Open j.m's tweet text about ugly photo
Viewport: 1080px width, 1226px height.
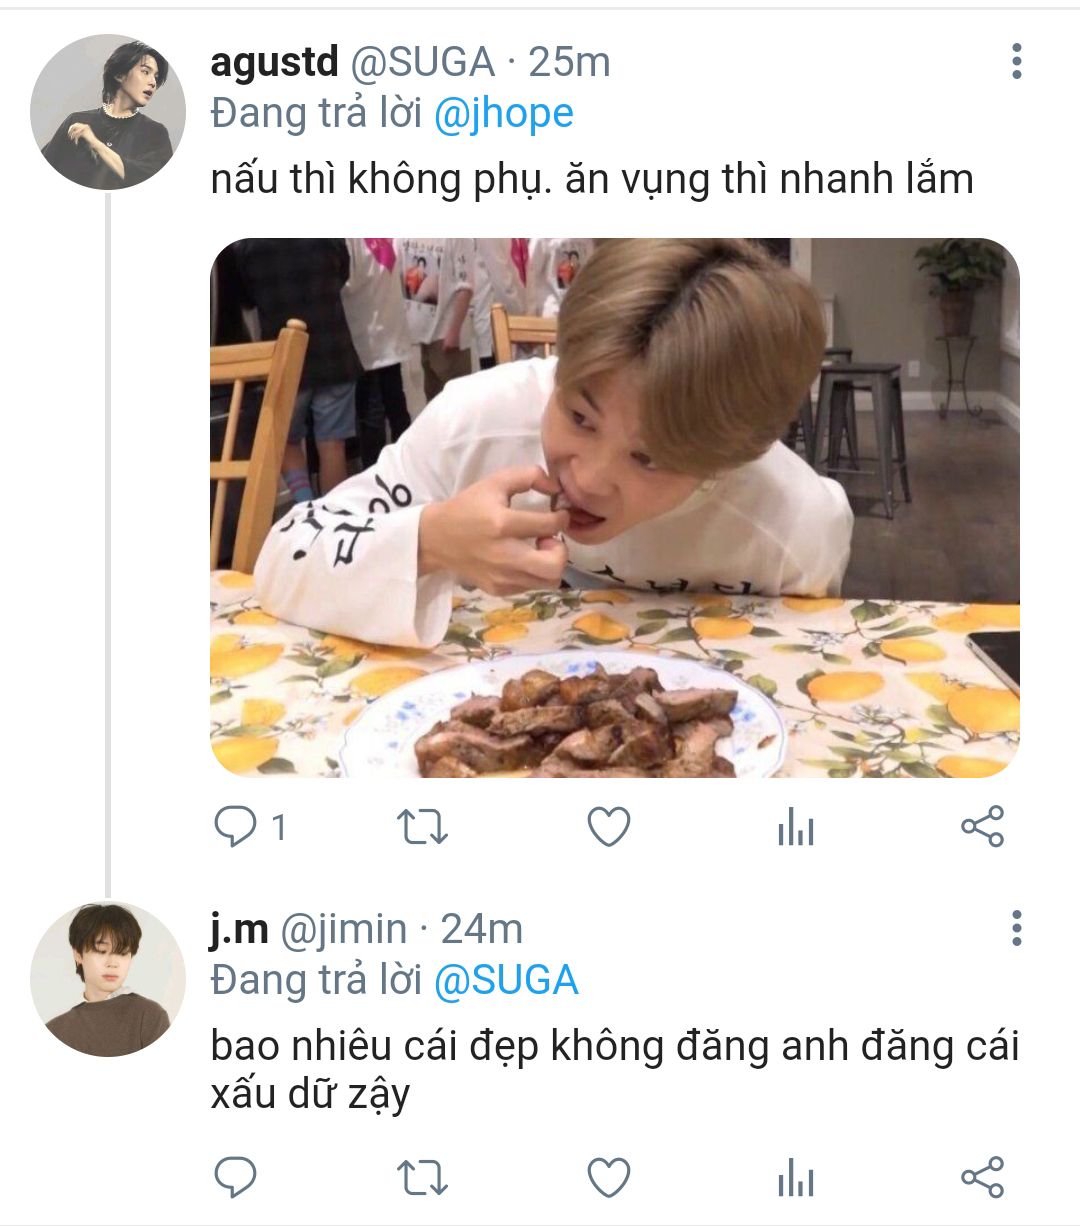[612, 1070]
